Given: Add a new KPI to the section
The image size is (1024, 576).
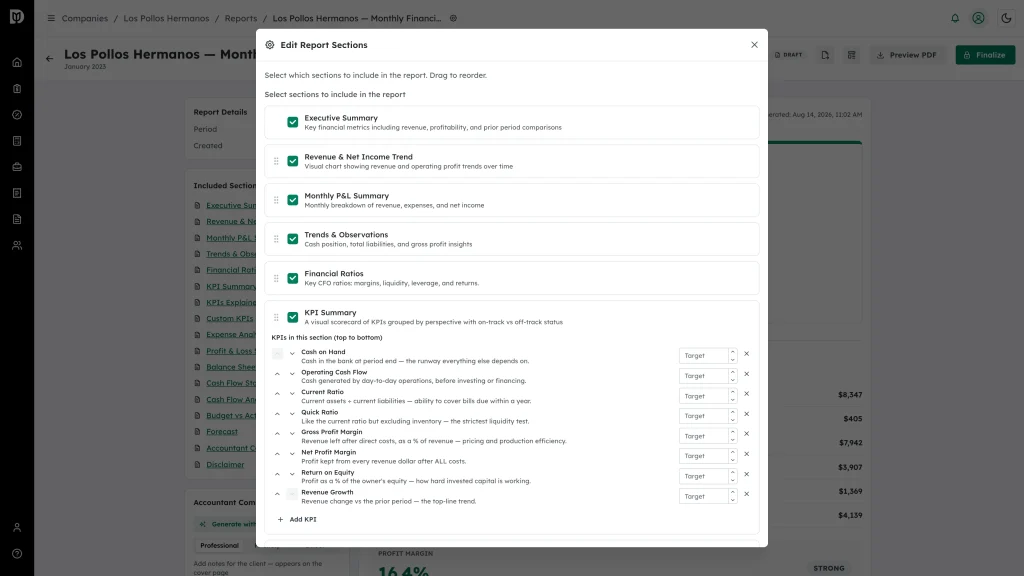Looking at the screenshot, I should 297,519.
